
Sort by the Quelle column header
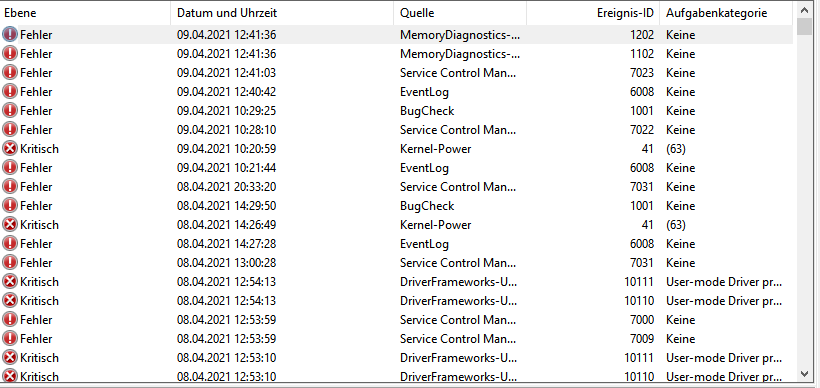tap(460, 13)
